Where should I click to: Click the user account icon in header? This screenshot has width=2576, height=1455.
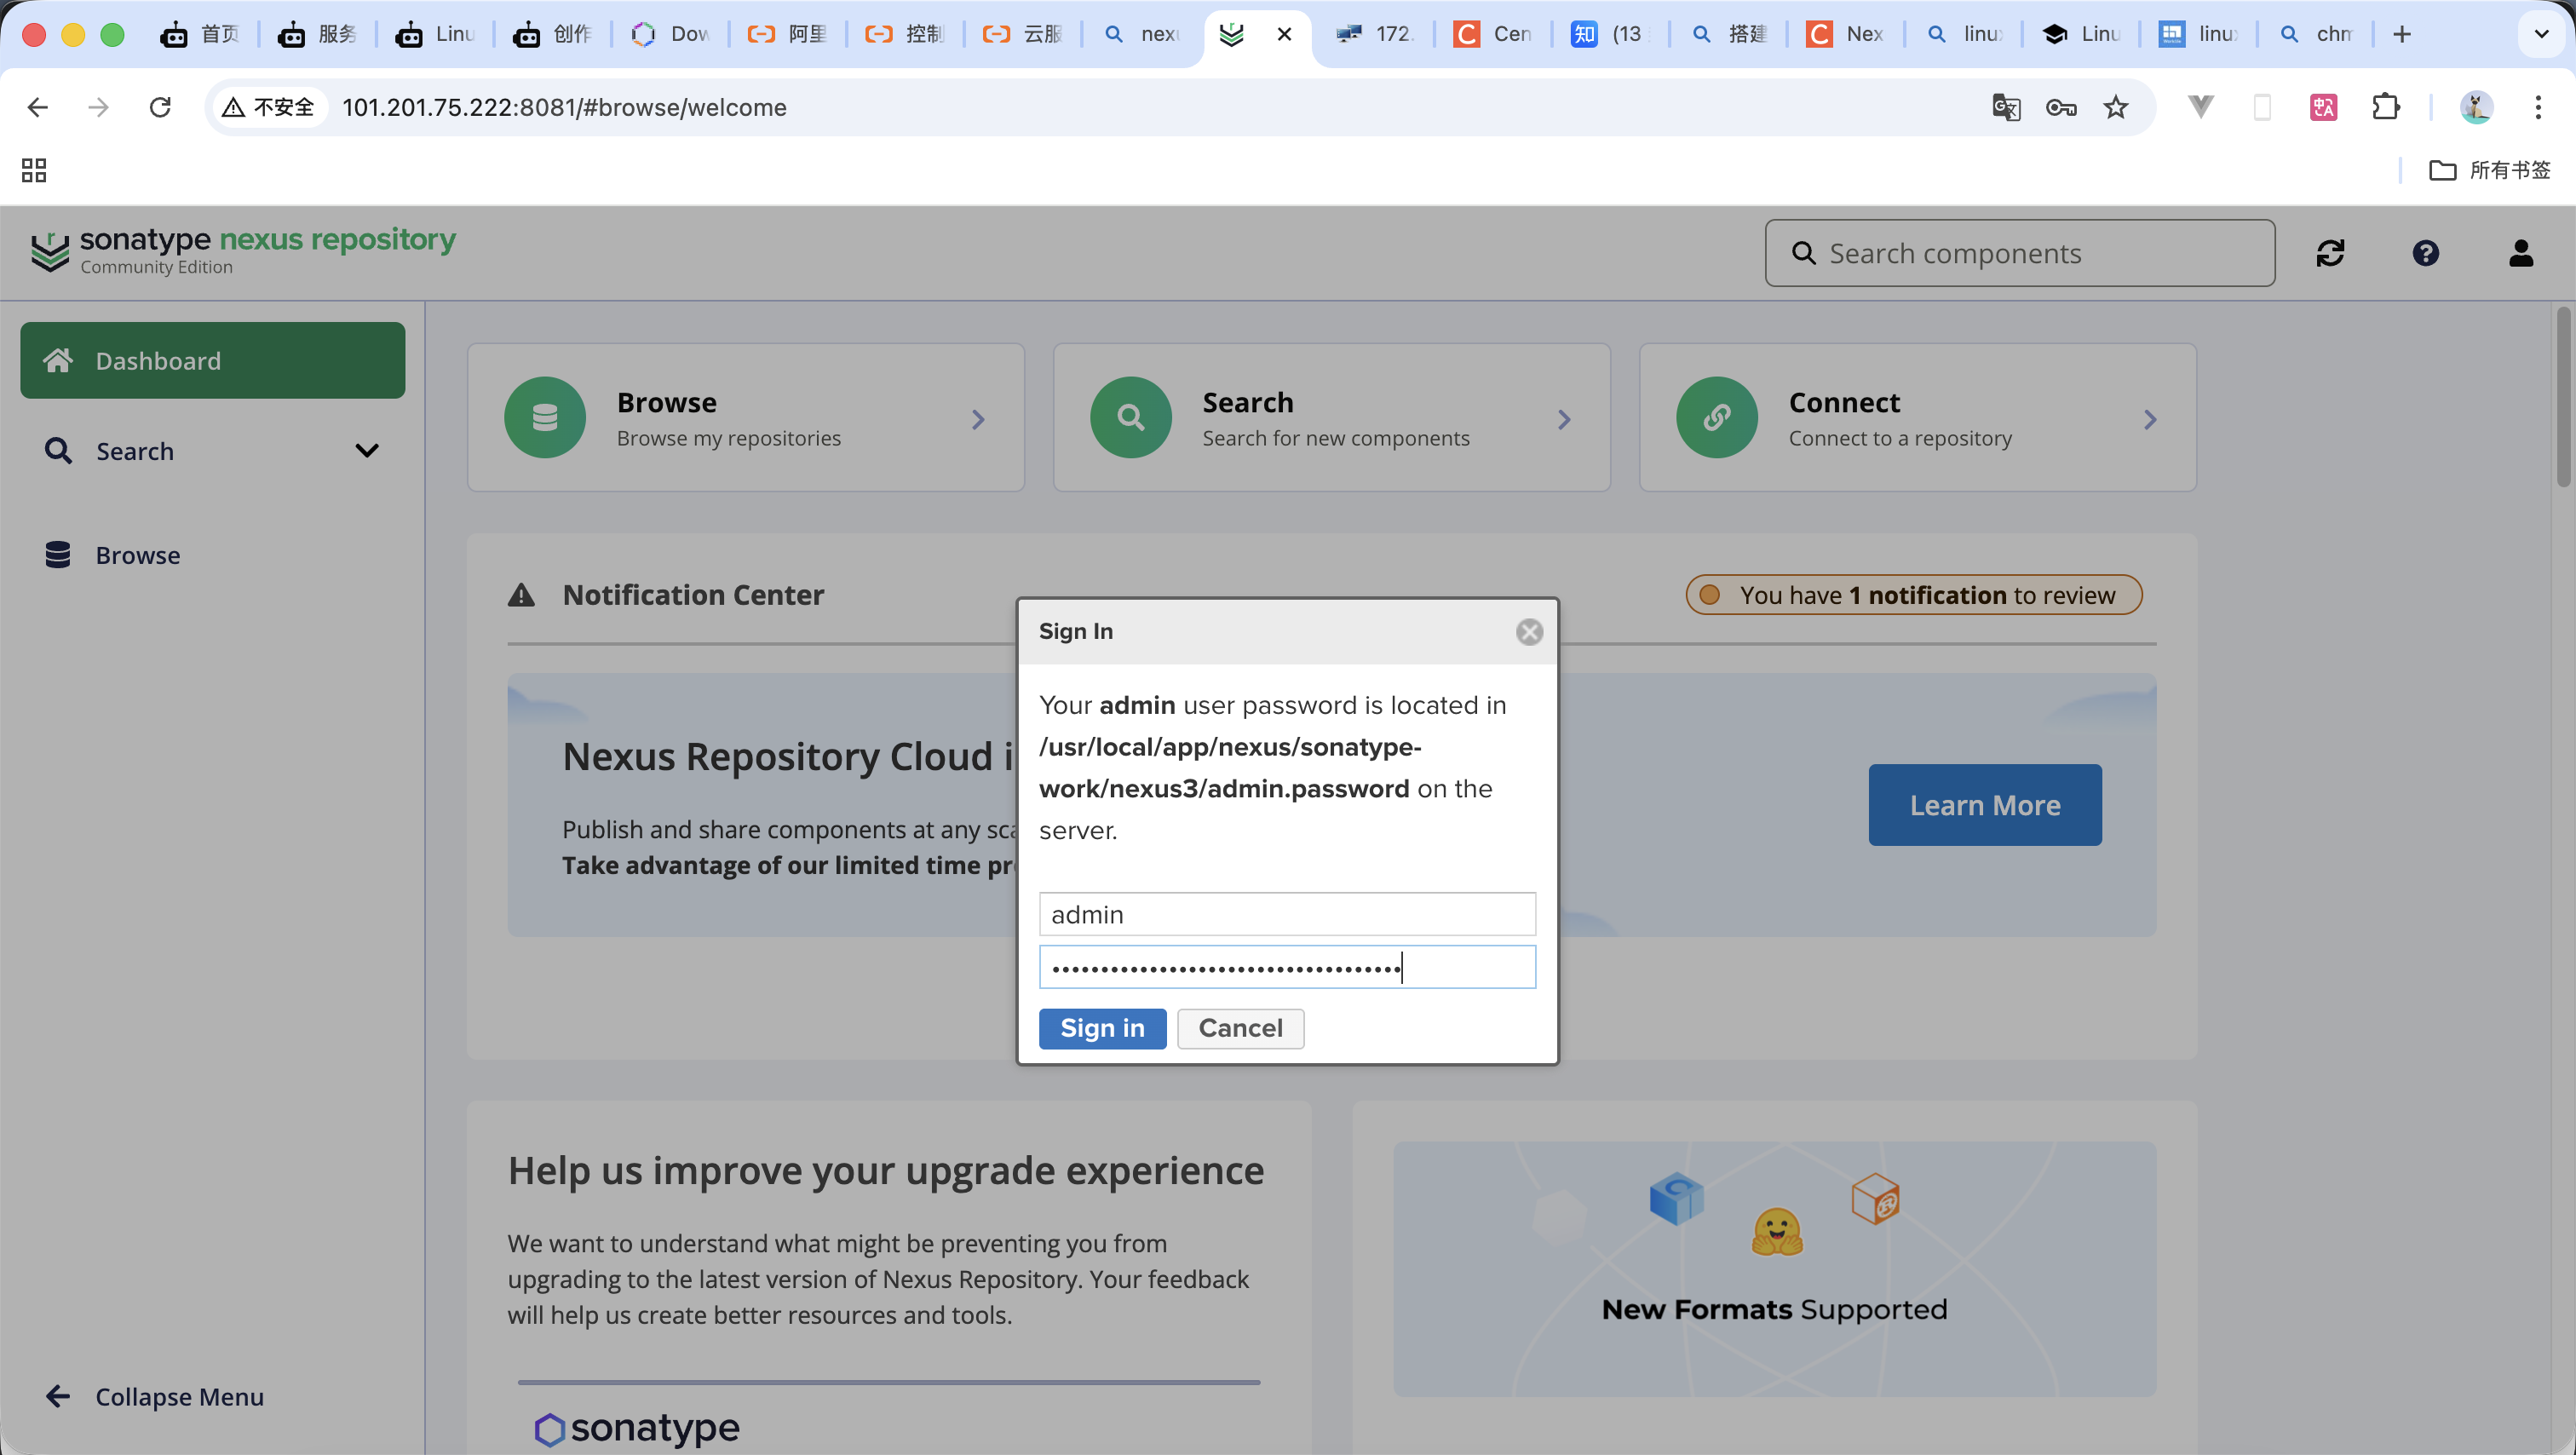(2520, 253)
